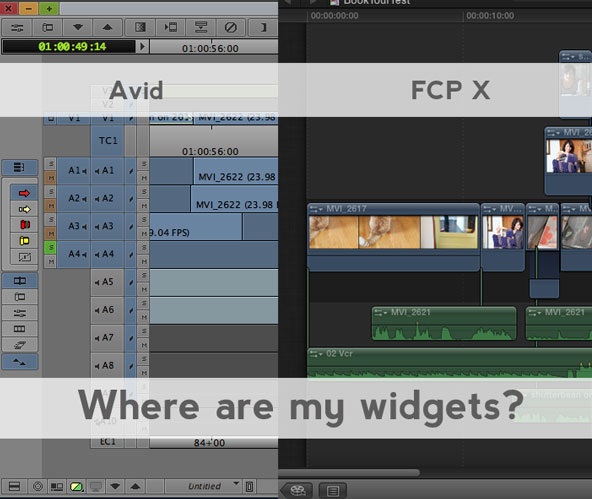Click the monitor icon in Avid bottom toolbar
Viewport: 592px width, 499px height.
tap(96, 486)
